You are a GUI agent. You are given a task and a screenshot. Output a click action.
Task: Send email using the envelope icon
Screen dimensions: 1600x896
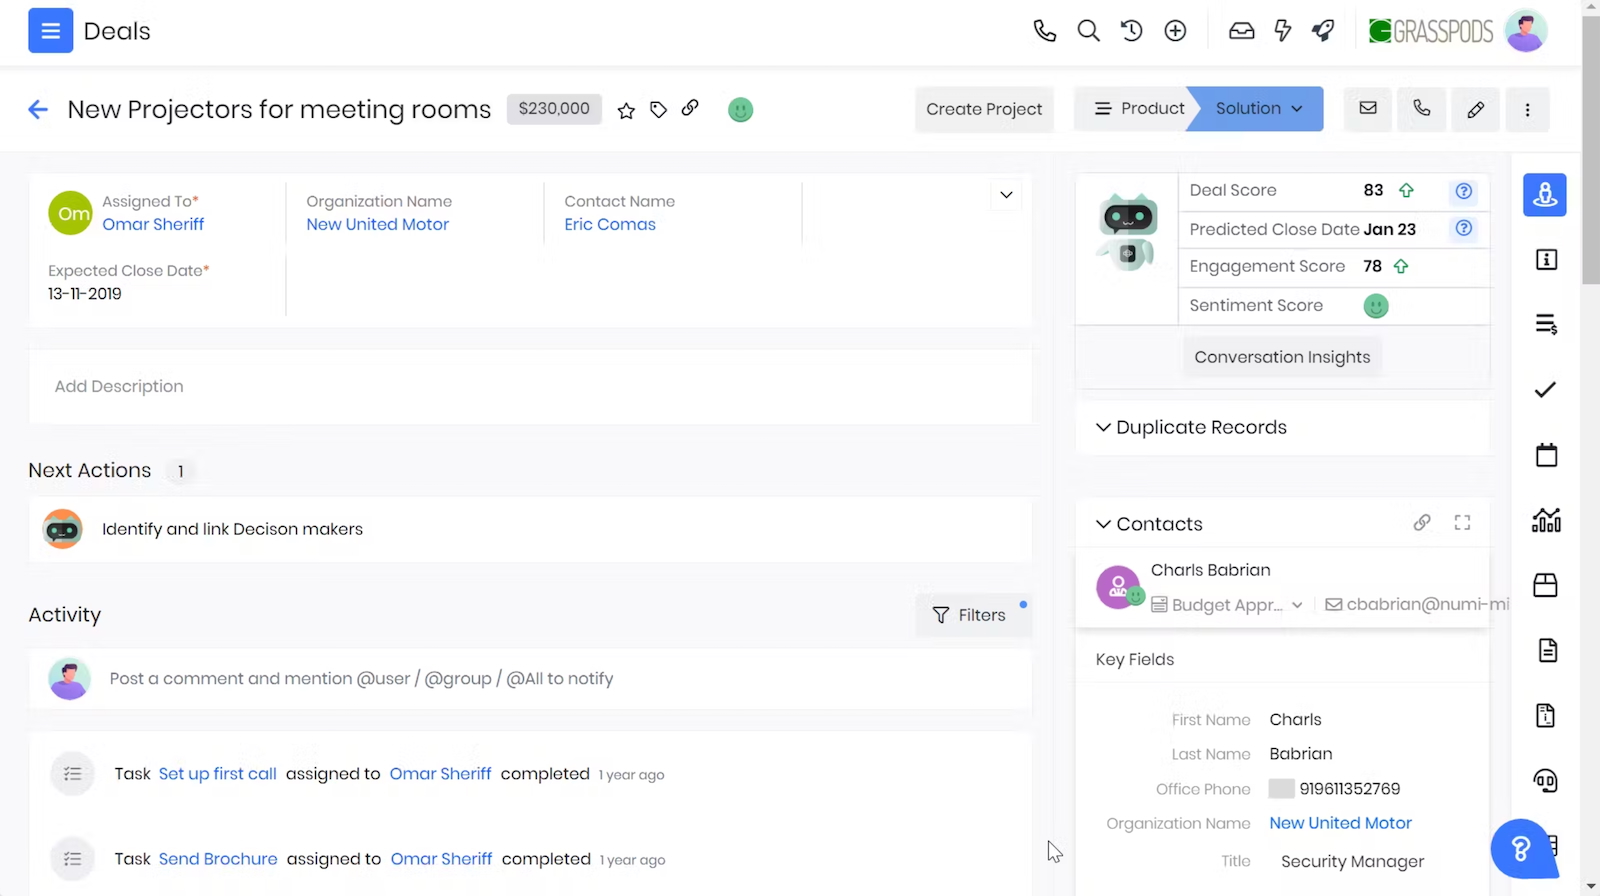1368,109
